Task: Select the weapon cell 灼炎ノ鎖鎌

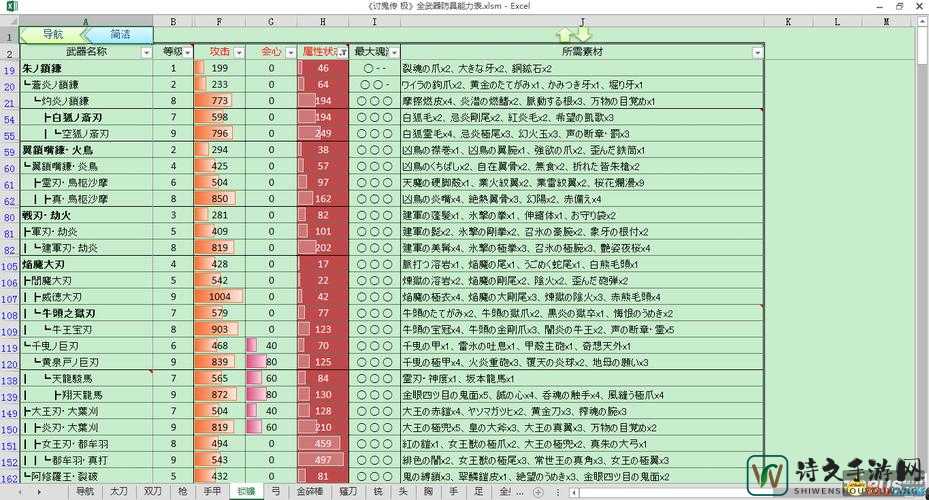Action: tap(86, 101)
